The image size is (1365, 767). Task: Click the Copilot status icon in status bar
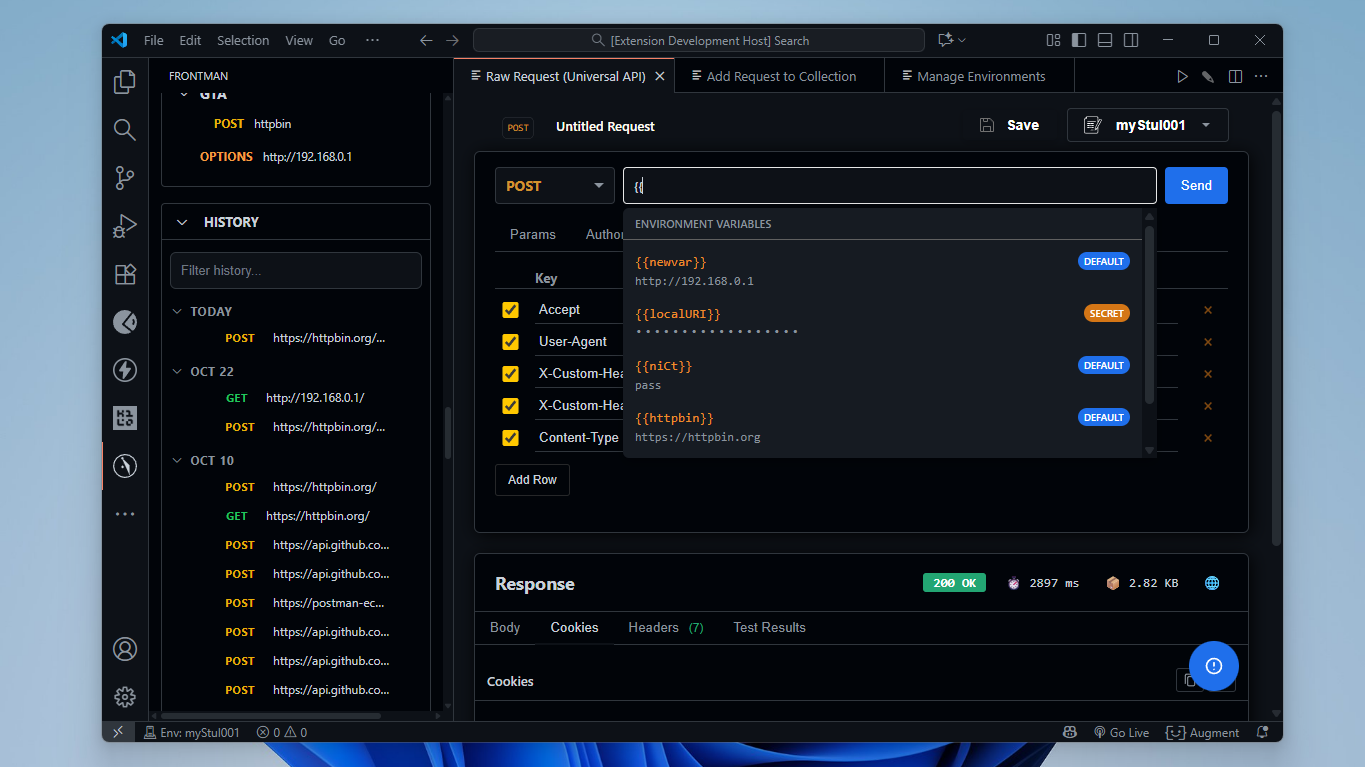click(1070, 733)
